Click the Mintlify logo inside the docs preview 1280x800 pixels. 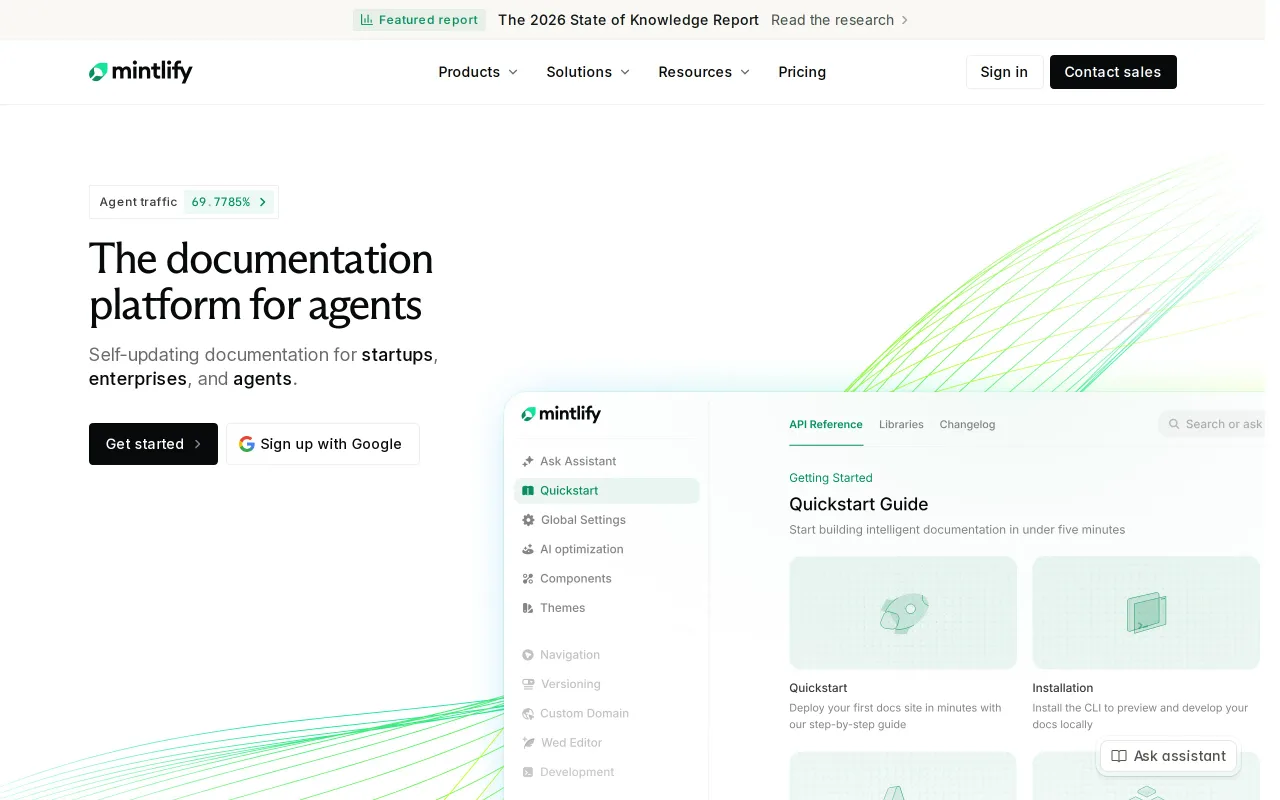[x=561, y=414]
